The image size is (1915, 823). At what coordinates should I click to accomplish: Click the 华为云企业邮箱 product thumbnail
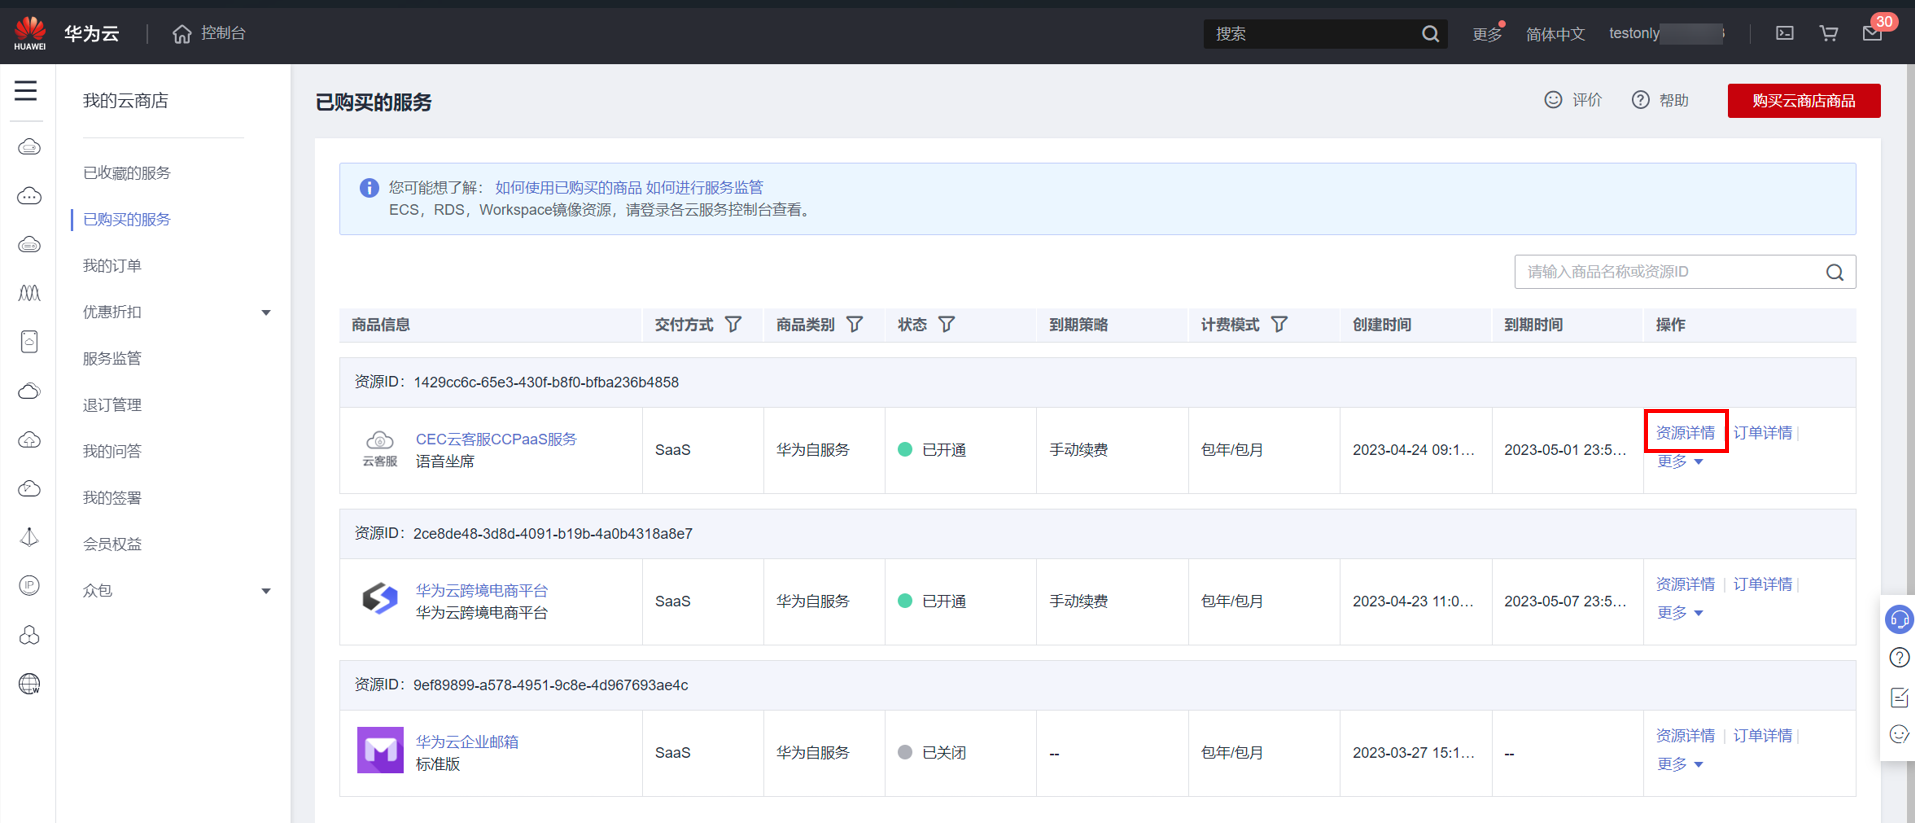click(380, 751)
